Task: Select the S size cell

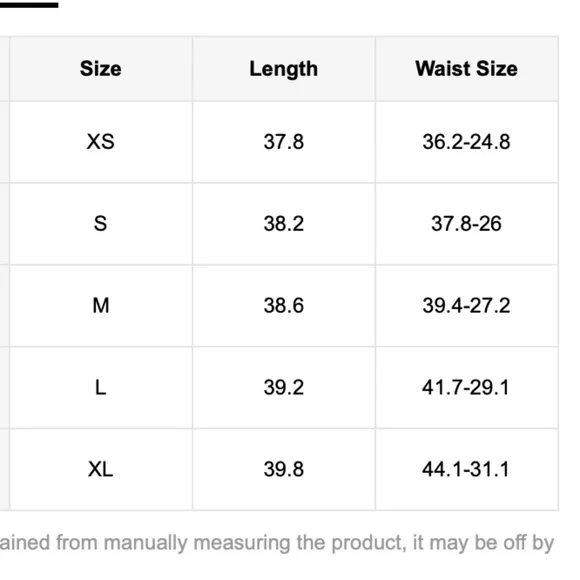Action: pyautogui.click(x=101, y=224)
